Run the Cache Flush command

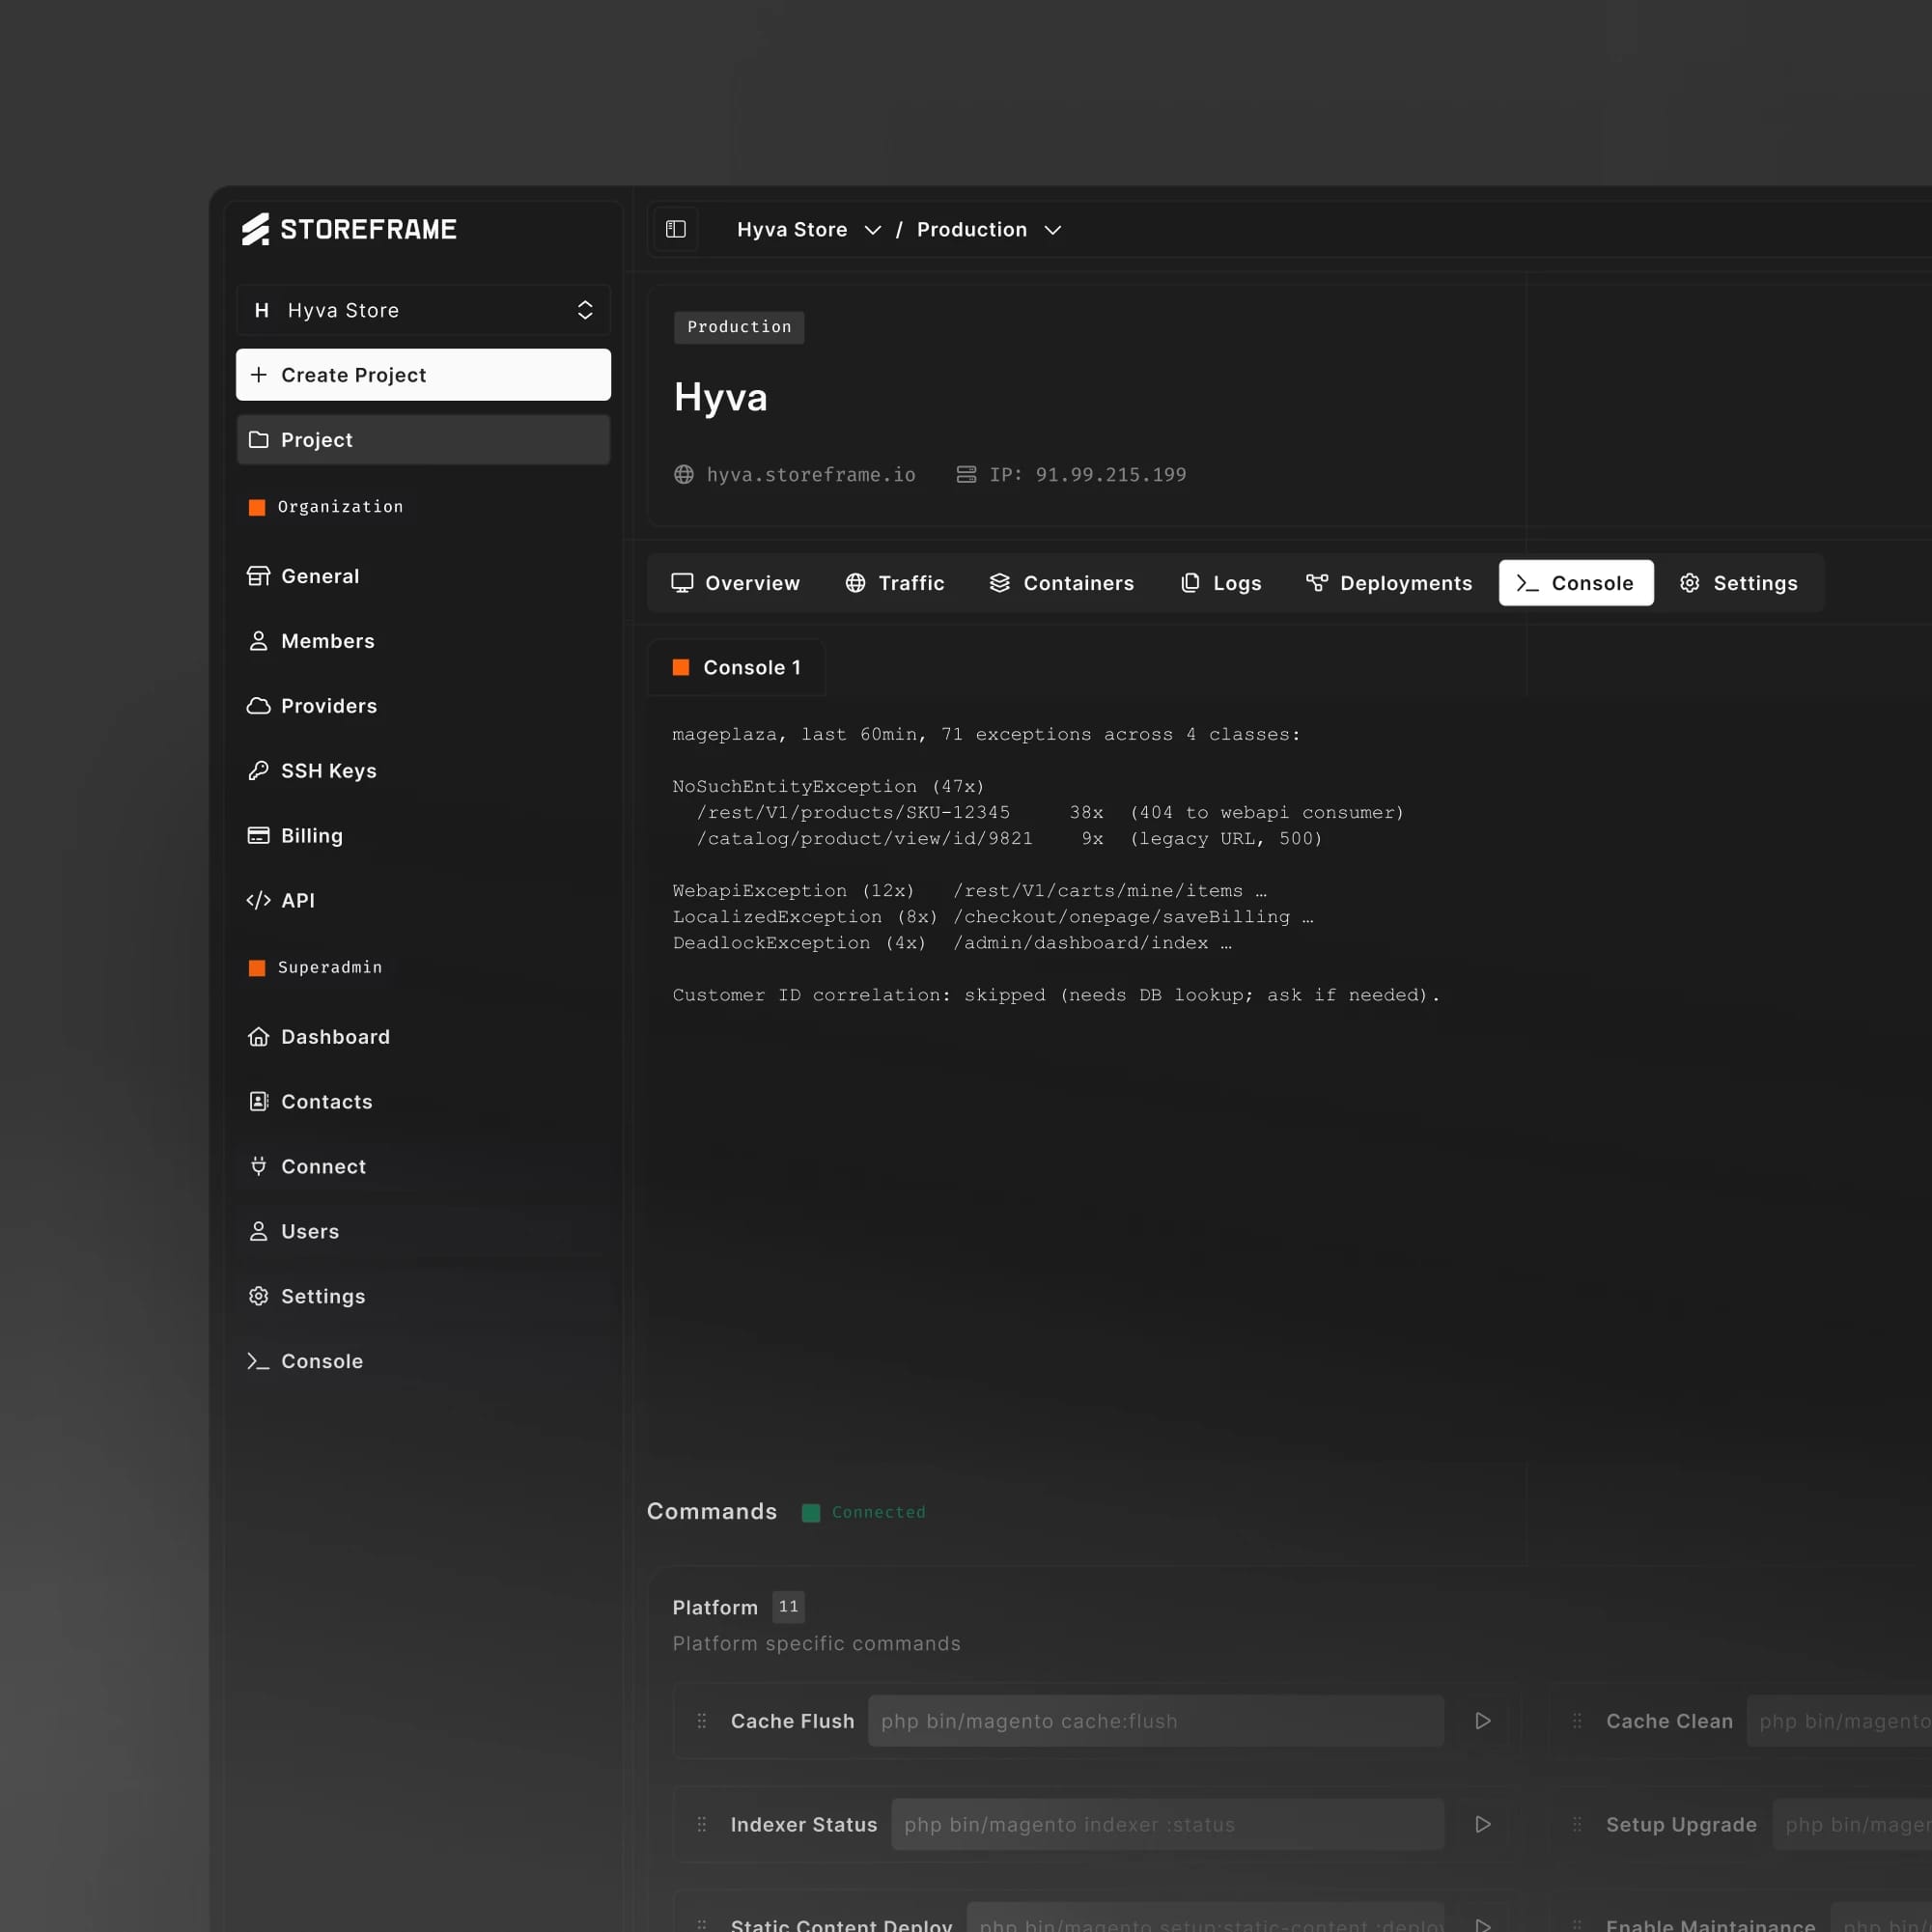click(x=1483, y=1721)
